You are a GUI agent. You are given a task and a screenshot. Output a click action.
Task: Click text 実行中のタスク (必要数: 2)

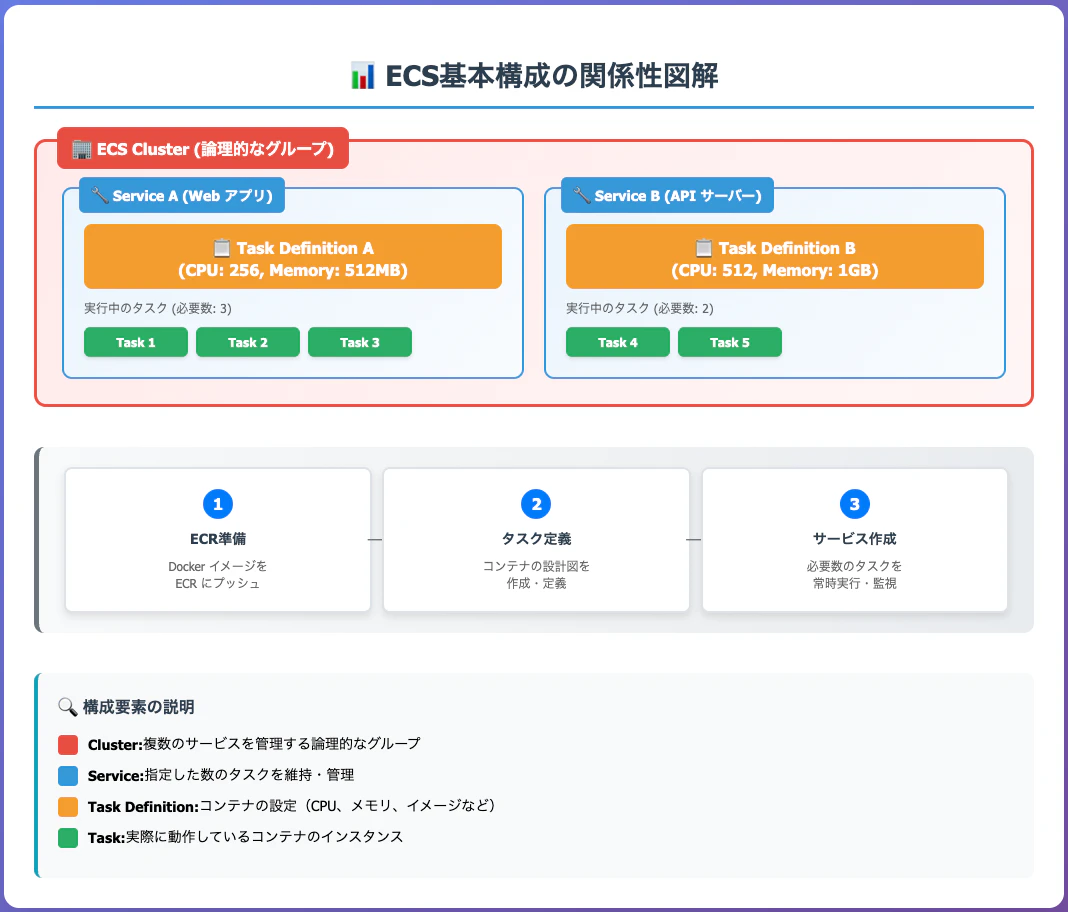640,309
